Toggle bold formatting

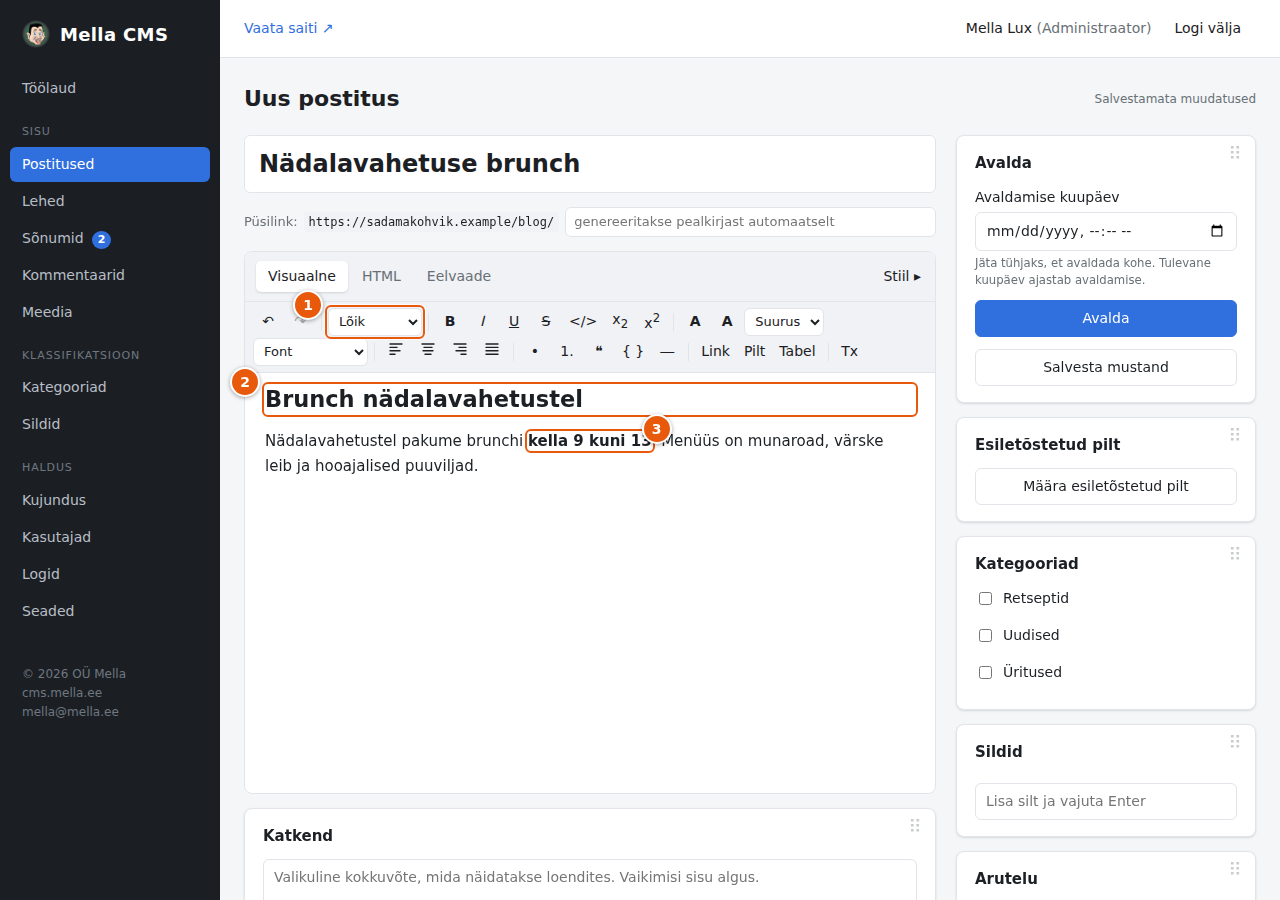450,321
